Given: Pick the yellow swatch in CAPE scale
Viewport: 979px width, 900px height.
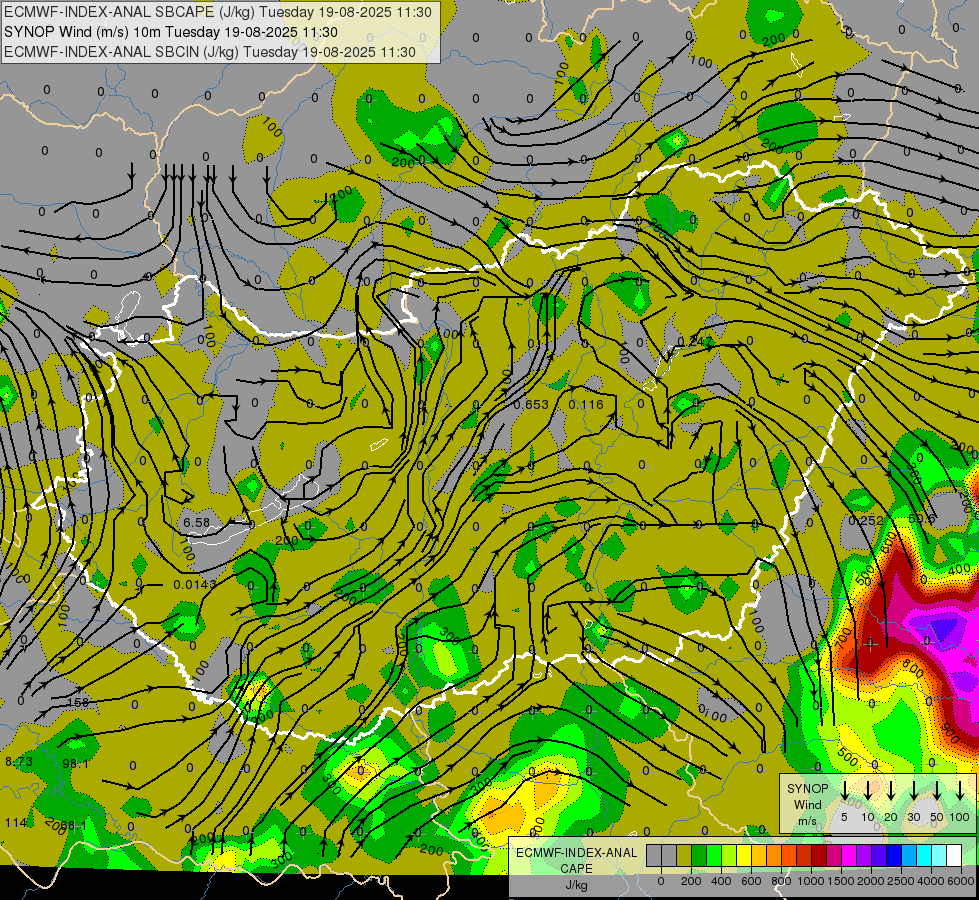Looking at the screenshot, I should [x=744, y=855].
